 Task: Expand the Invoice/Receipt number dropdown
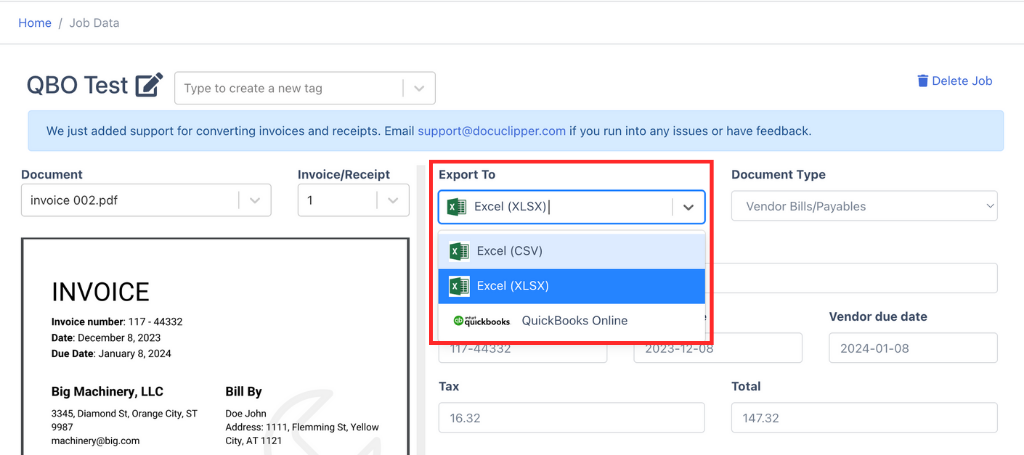[353, 200]
